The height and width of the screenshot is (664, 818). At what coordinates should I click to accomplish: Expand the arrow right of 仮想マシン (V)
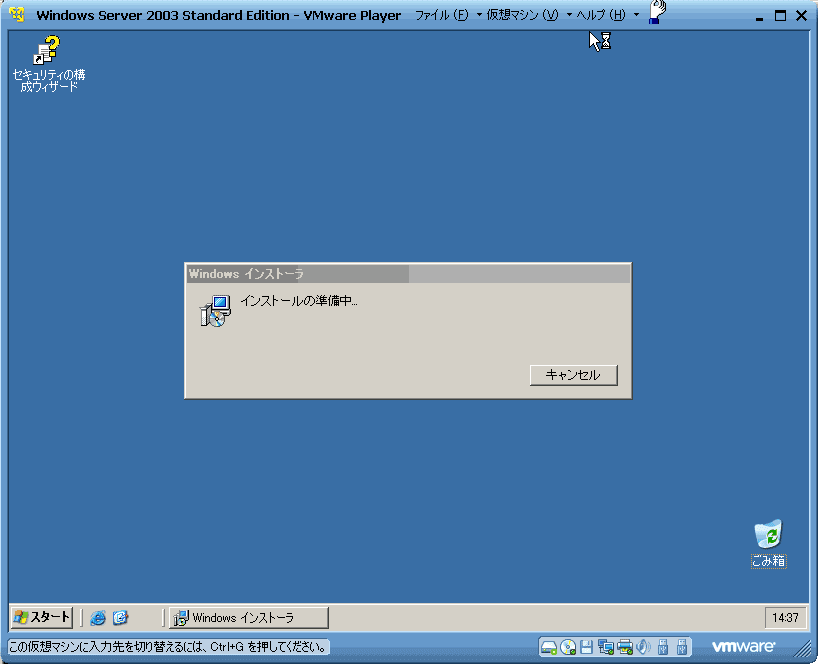569,15
